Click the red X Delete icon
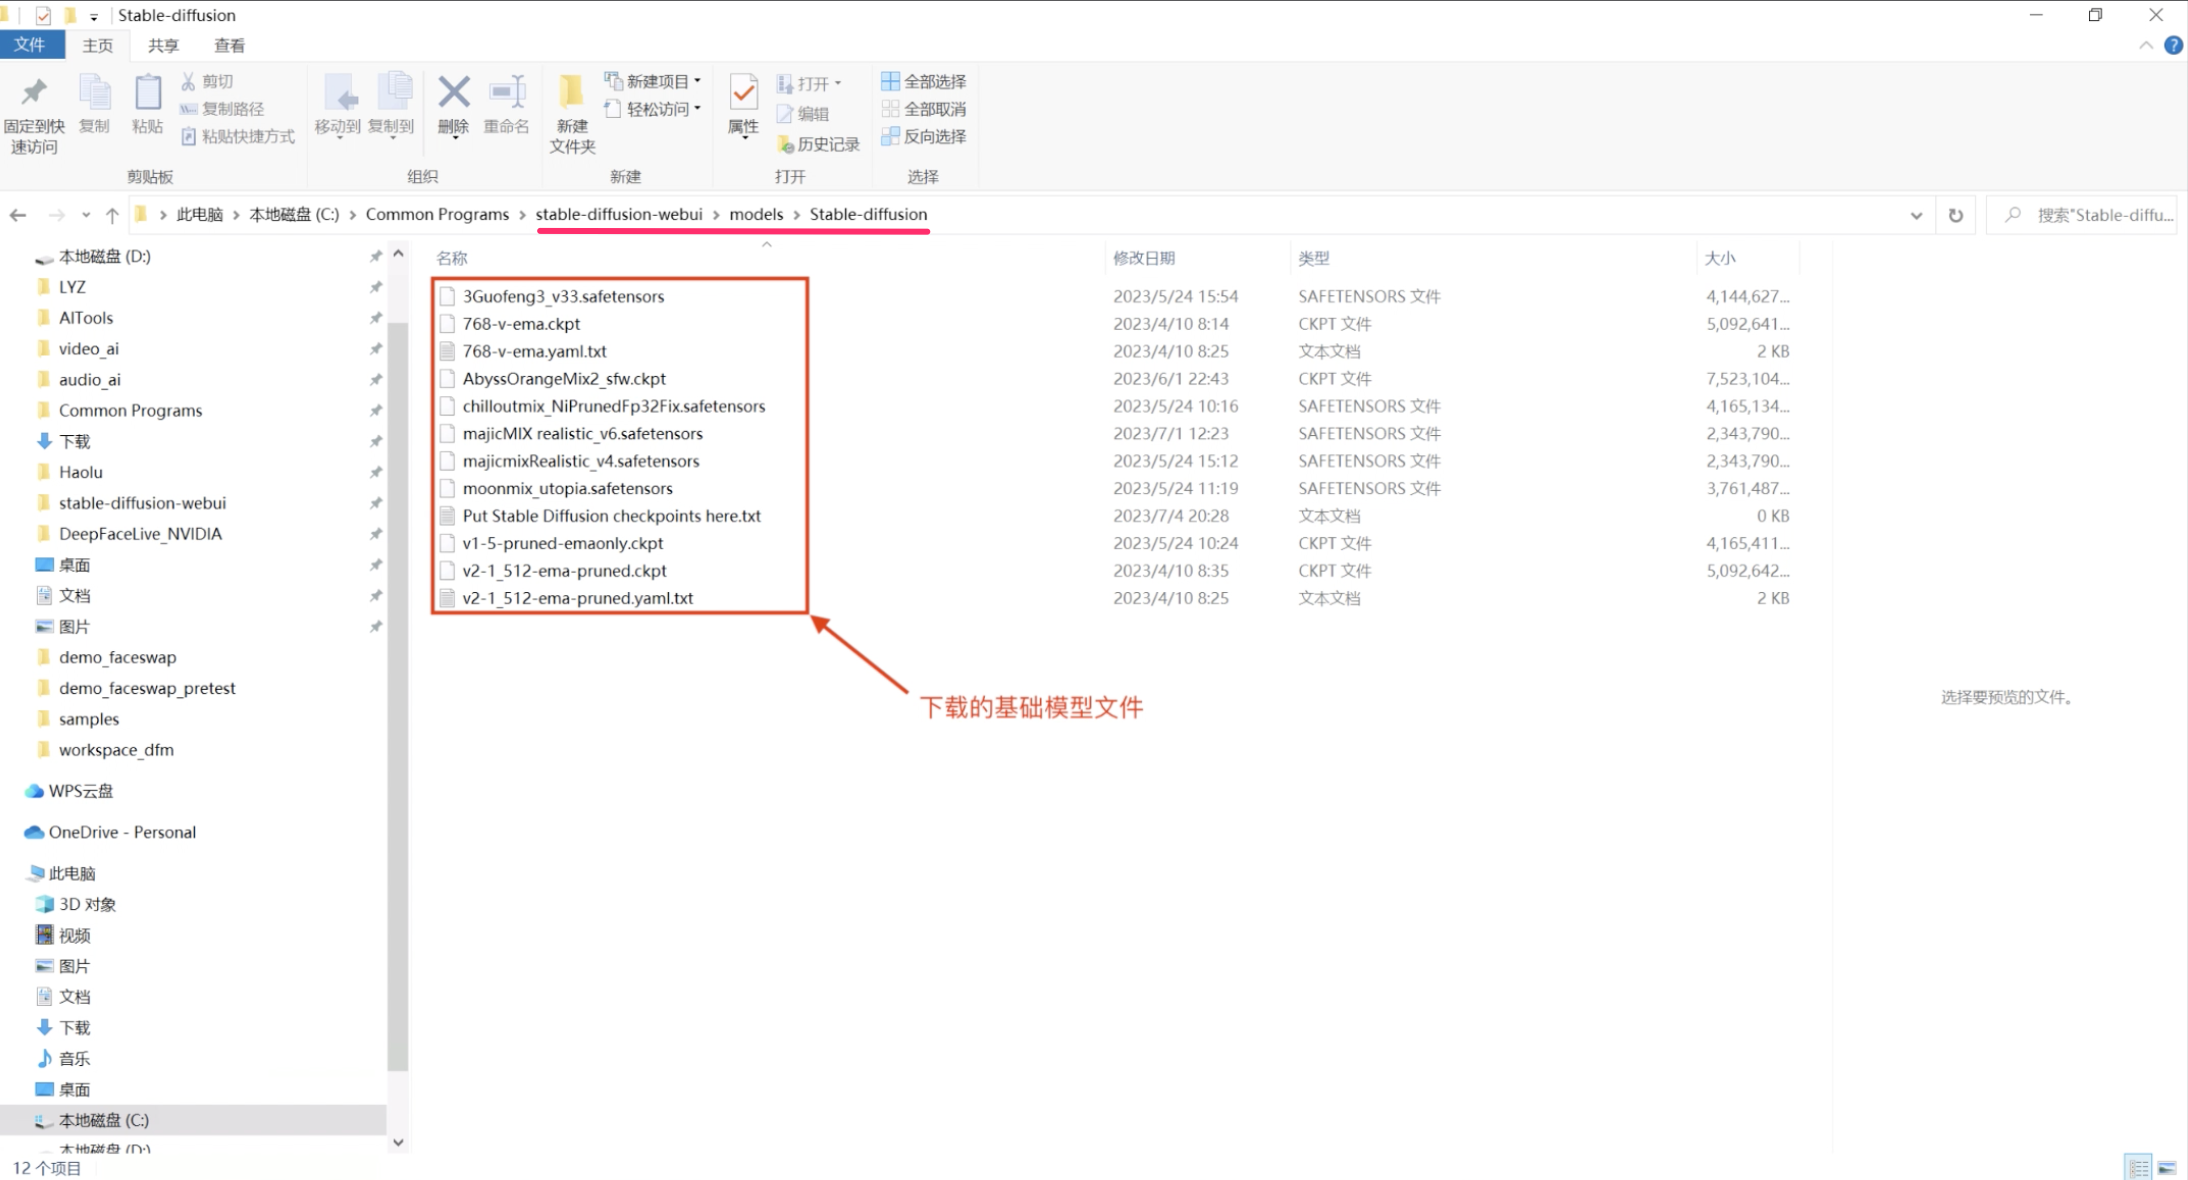This screenshot has width=2188, height=1180. pos(454,92)
